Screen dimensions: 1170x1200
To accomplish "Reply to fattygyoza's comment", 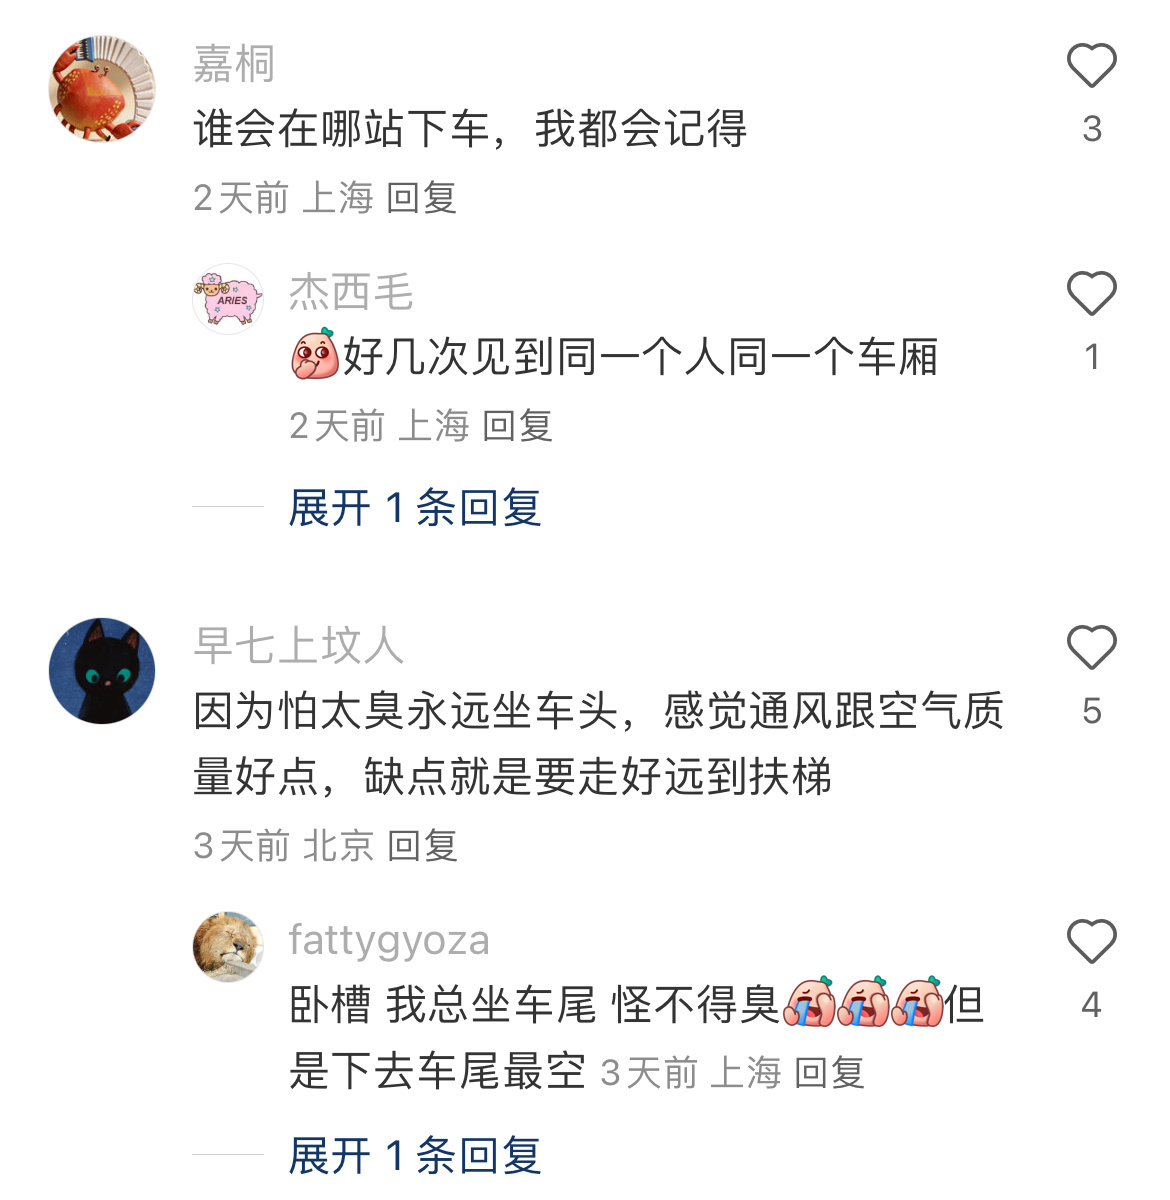I will click(x=830, y=1073).
